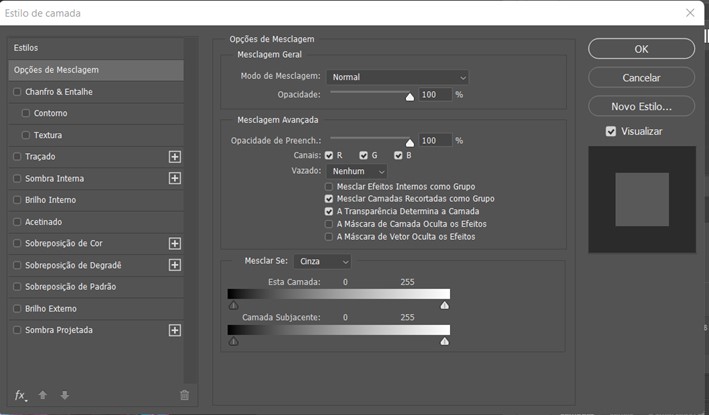Open the fx effects menu icon
The width and height of the screenshot is (709, 415).
(x=20, y=396)
